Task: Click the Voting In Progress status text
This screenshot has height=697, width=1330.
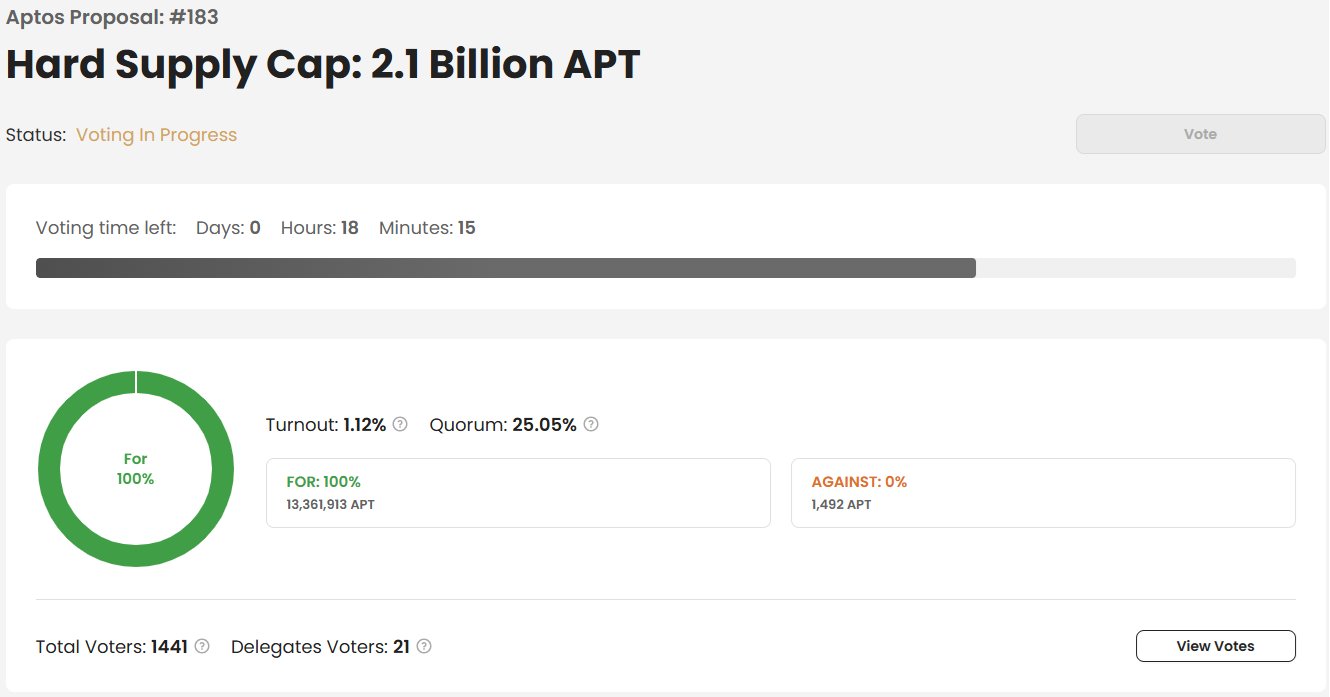Action: pyautogui.click(x=156, y=135)
